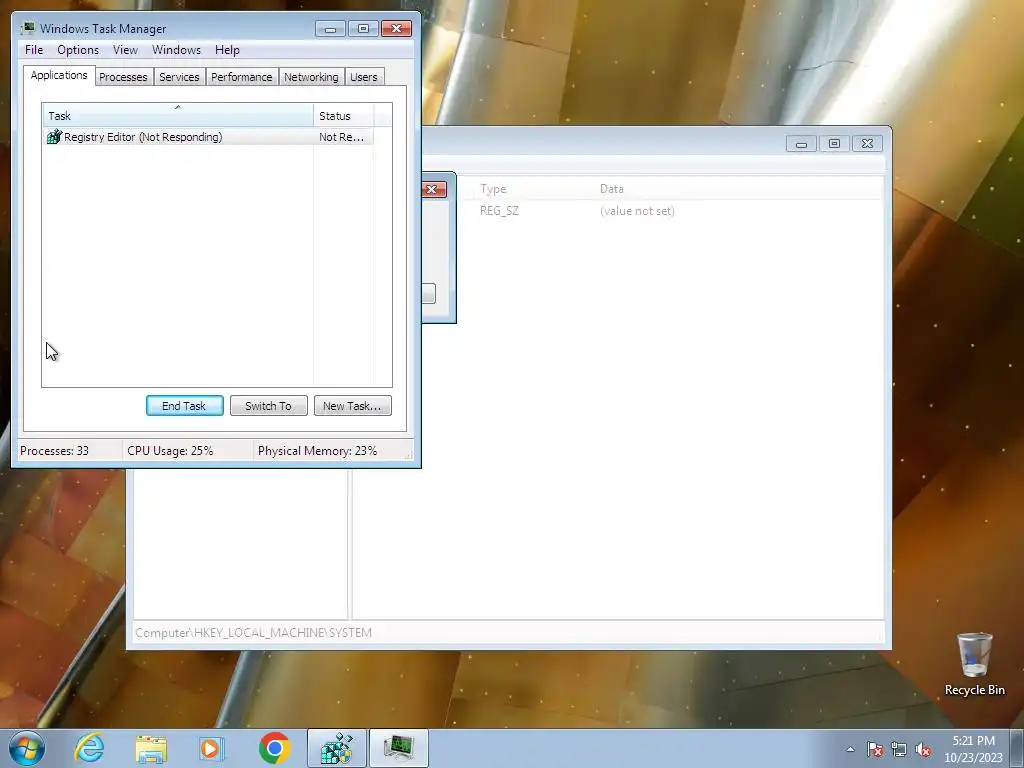Switch to the Processes tab
This screenshot has height=768, width=1024.
[x=123, y=77]
